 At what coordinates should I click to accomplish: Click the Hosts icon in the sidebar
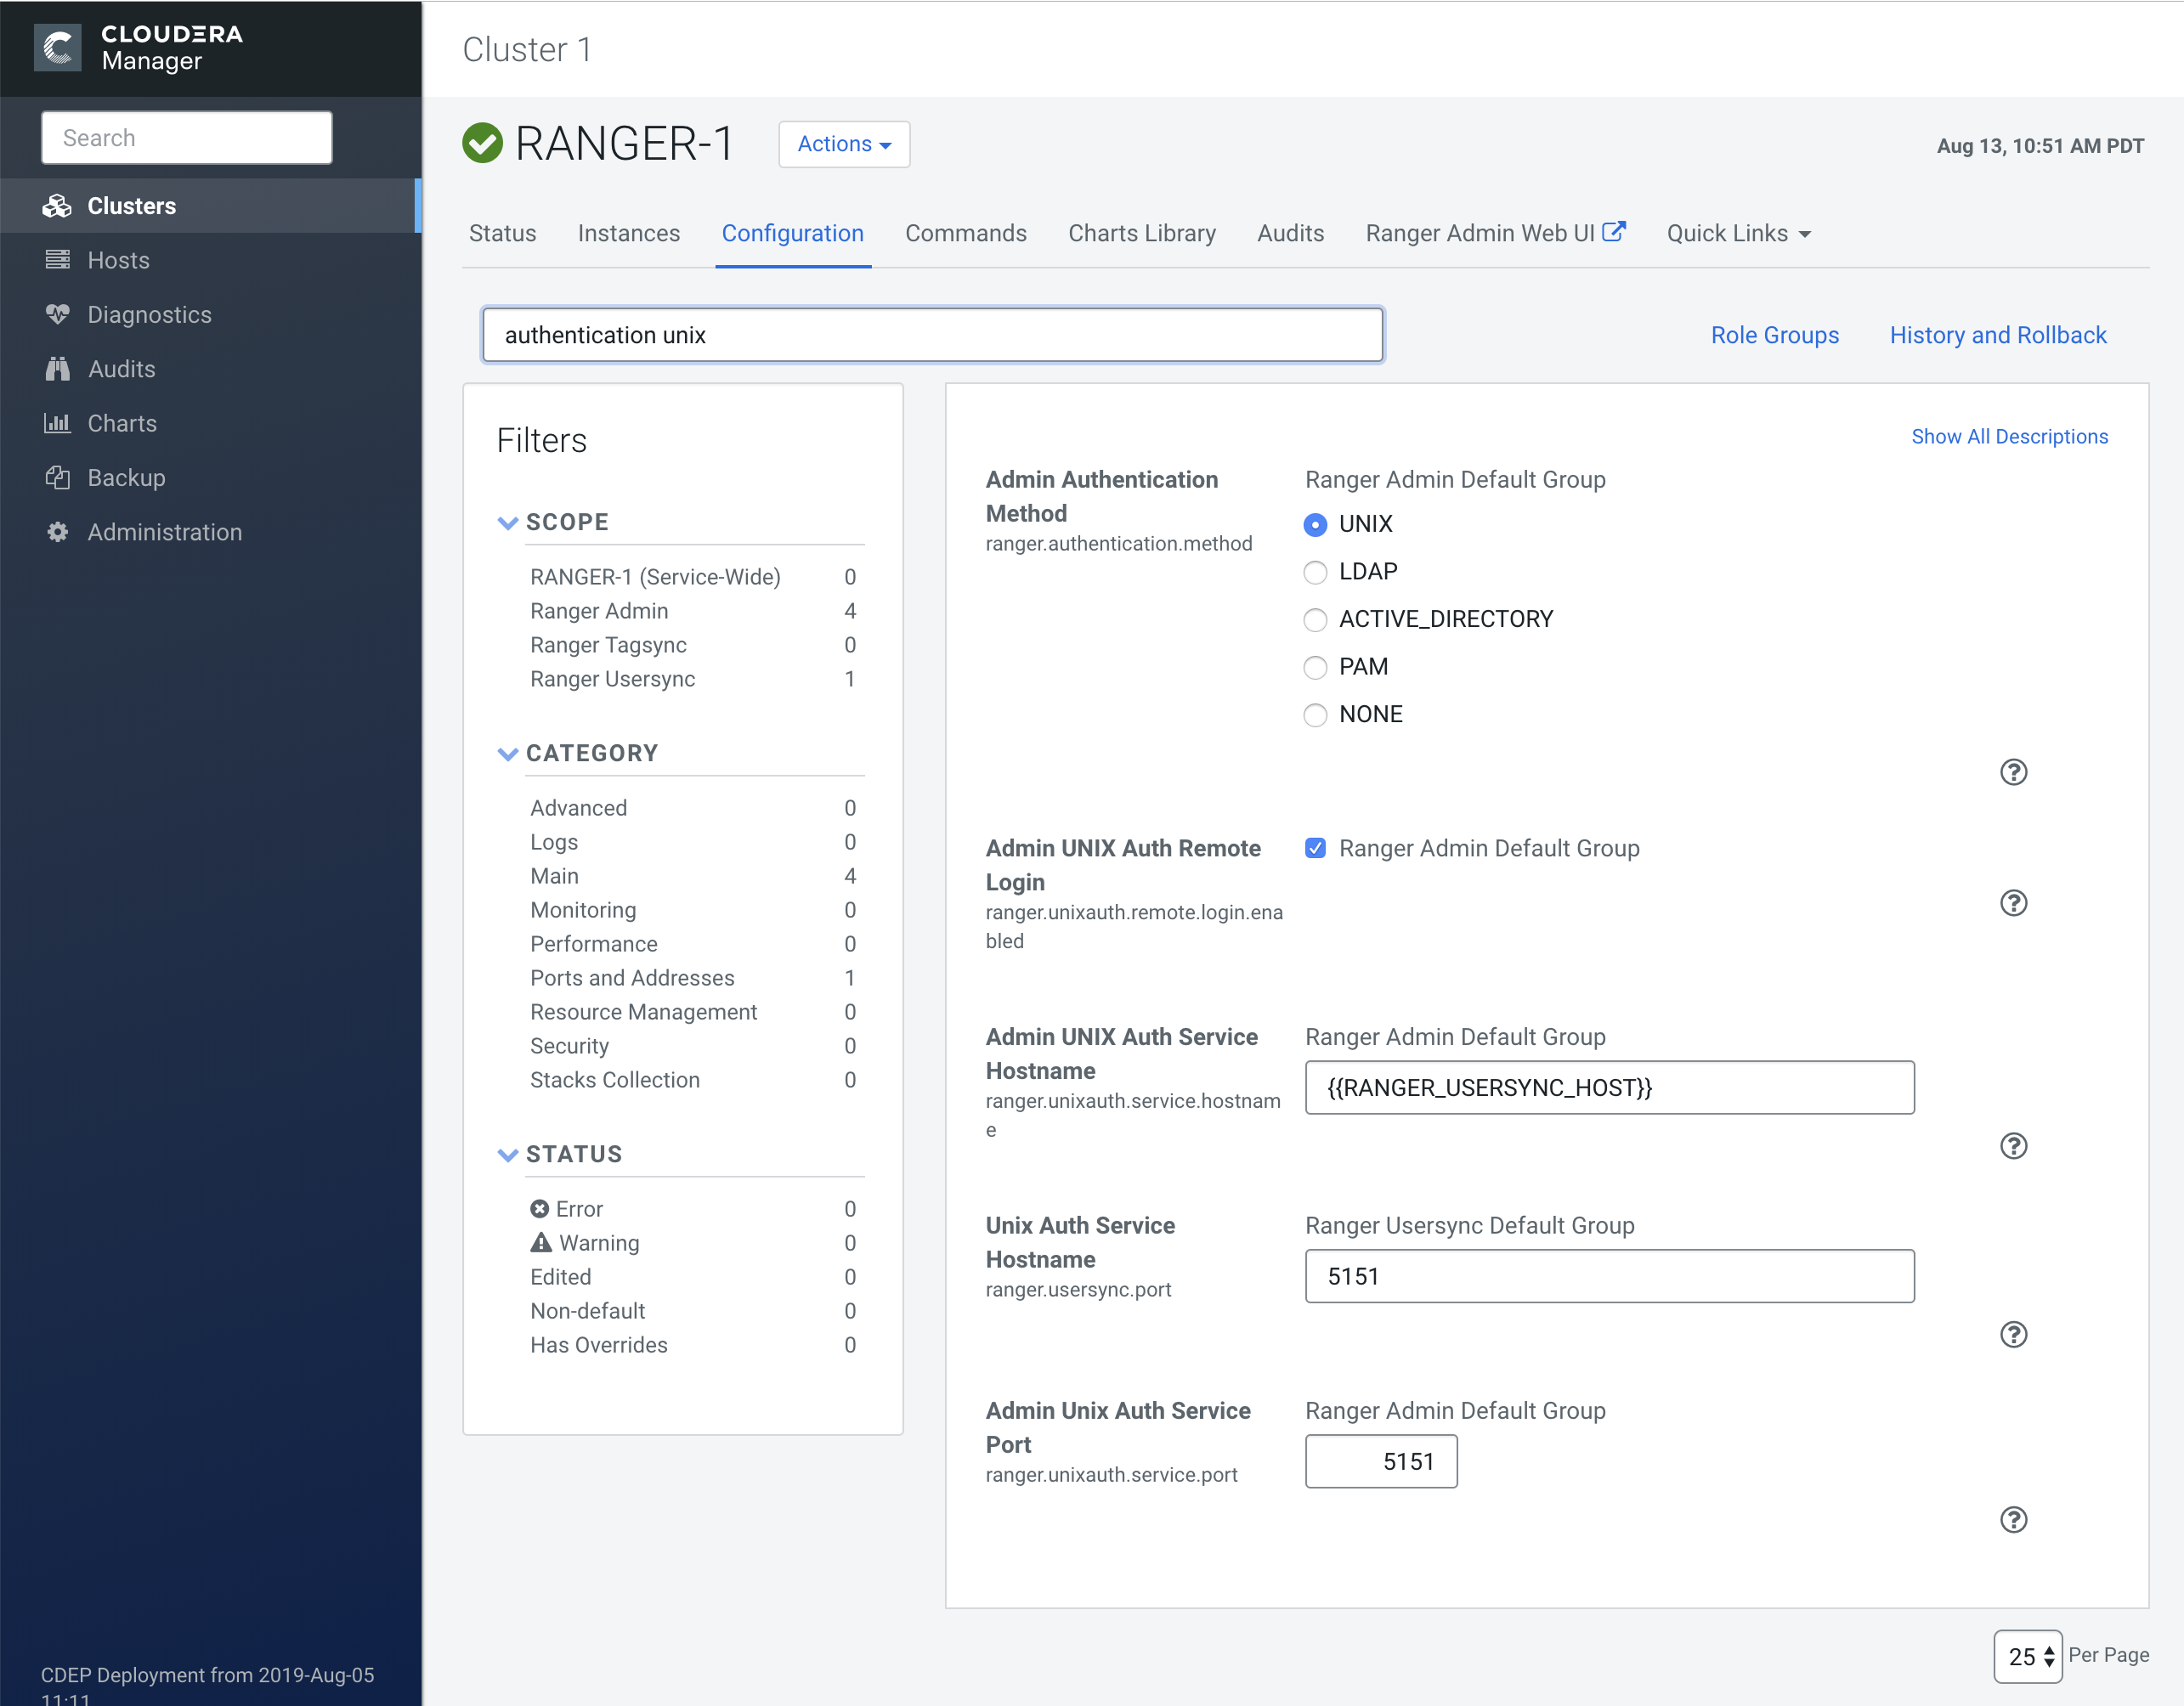coord(57,260)
